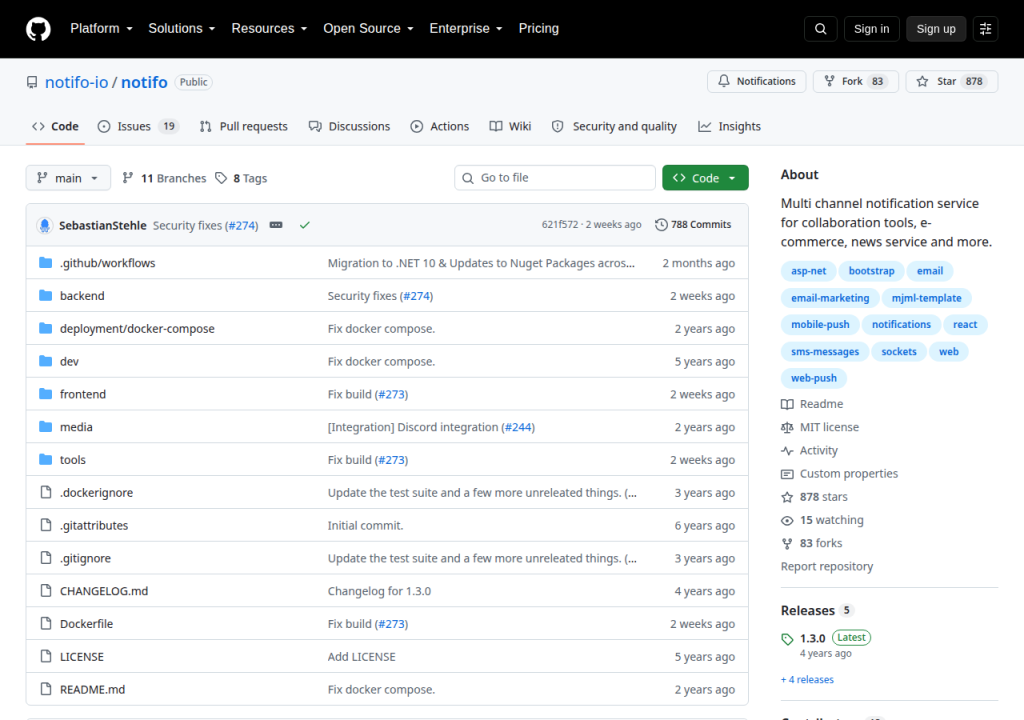View the green check build status

tap(304, 225)
